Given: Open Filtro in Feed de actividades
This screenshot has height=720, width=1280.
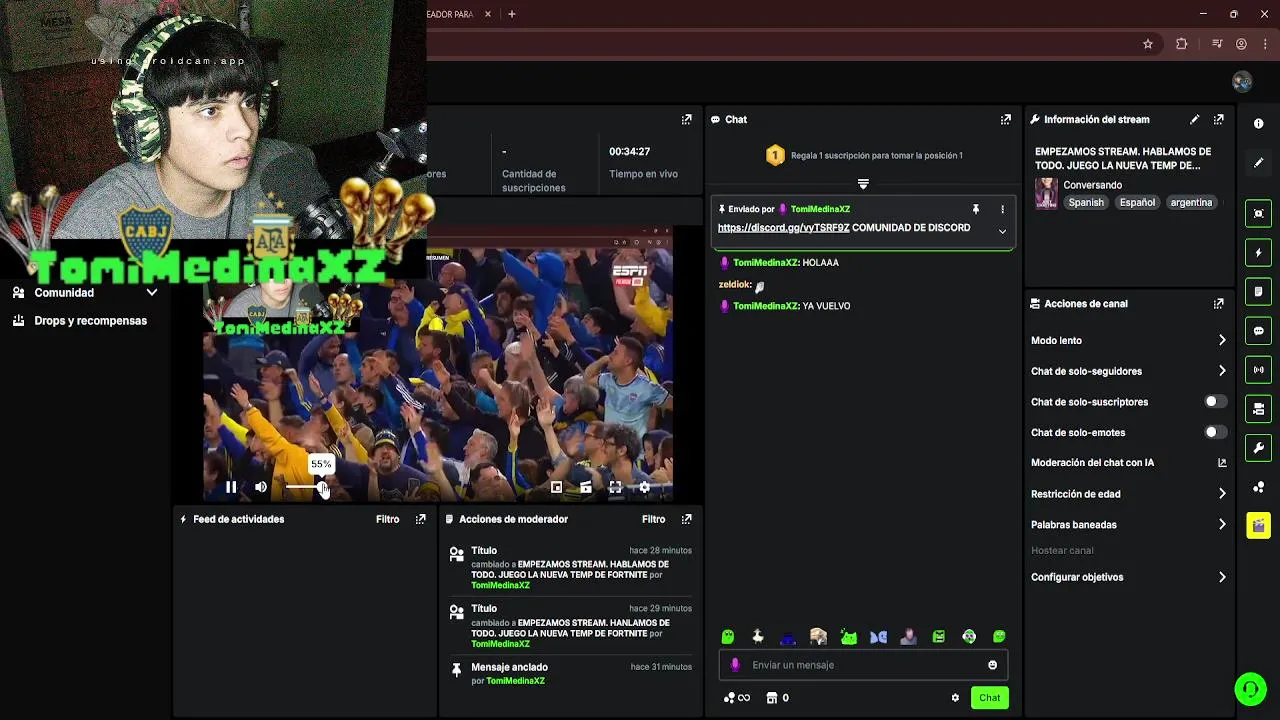Looking at the screenshot, I should pos(387,519).
